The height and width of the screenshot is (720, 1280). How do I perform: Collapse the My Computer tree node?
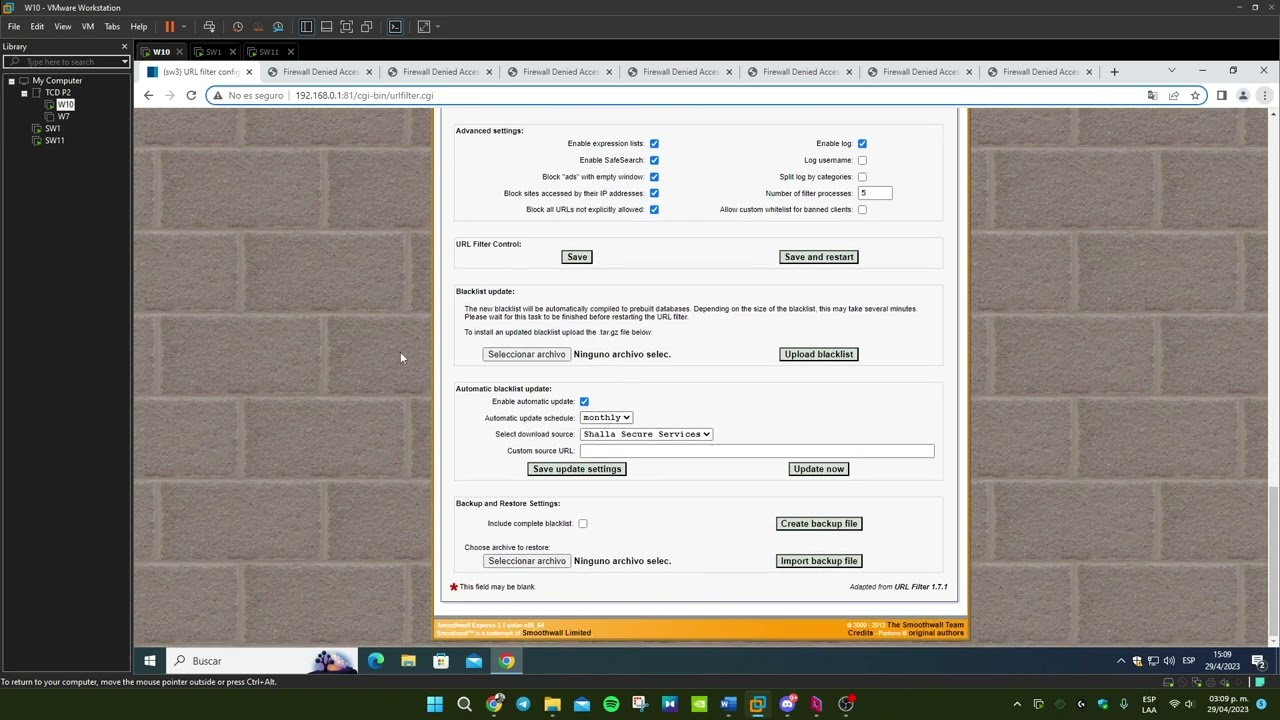pyautogui.click(x=11, y=81)
